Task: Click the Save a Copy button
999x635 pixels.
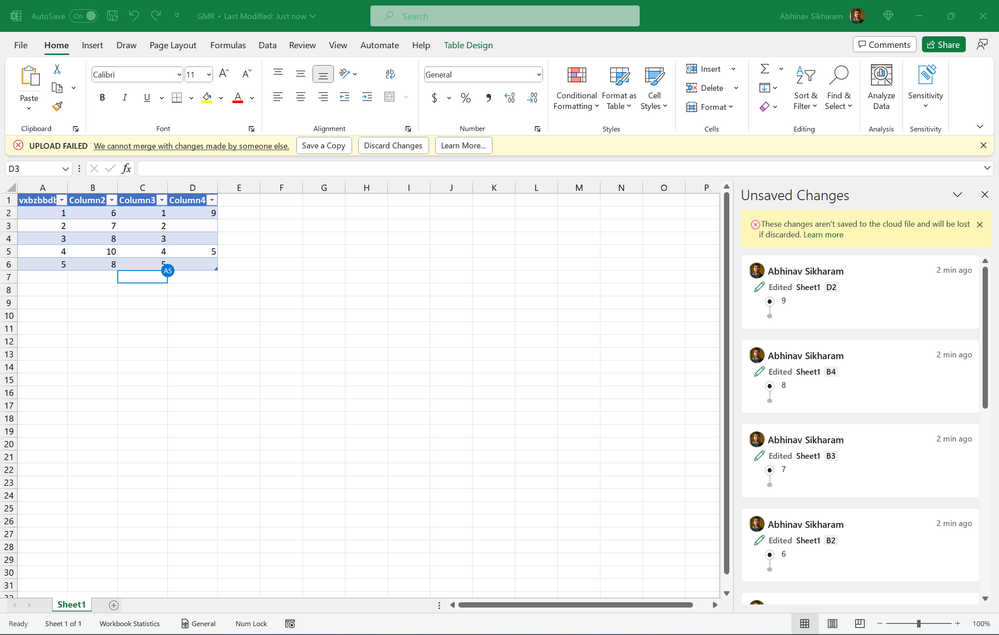Action: point(324,145)
